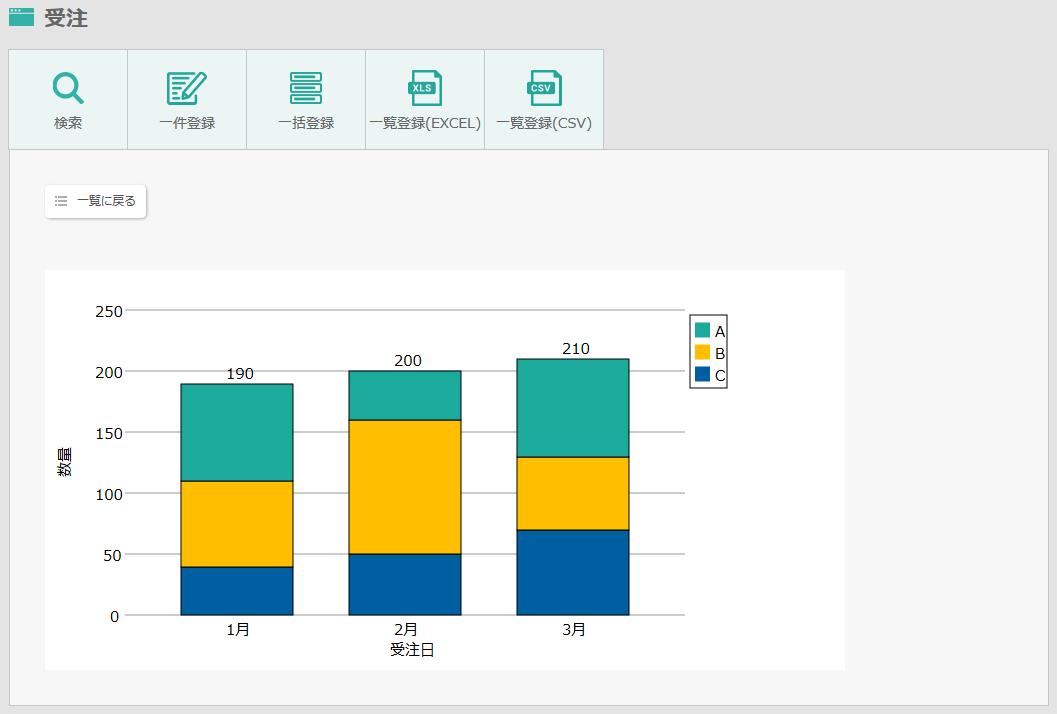Click the 250 y-axis value
This screenshot has height=714, width=1057.
click(109, 311)
